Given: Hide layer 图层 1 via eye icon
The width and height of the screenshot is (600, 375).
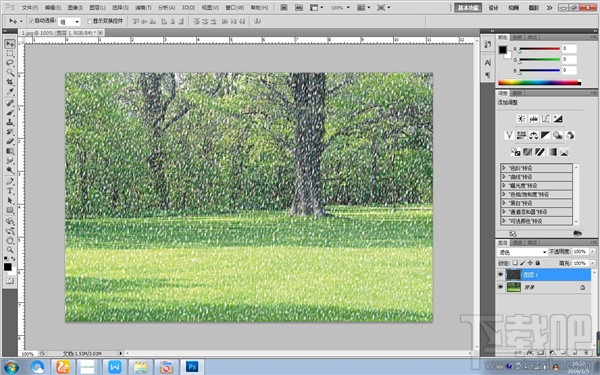Looking at the screenshot, I should pos(501,274).
